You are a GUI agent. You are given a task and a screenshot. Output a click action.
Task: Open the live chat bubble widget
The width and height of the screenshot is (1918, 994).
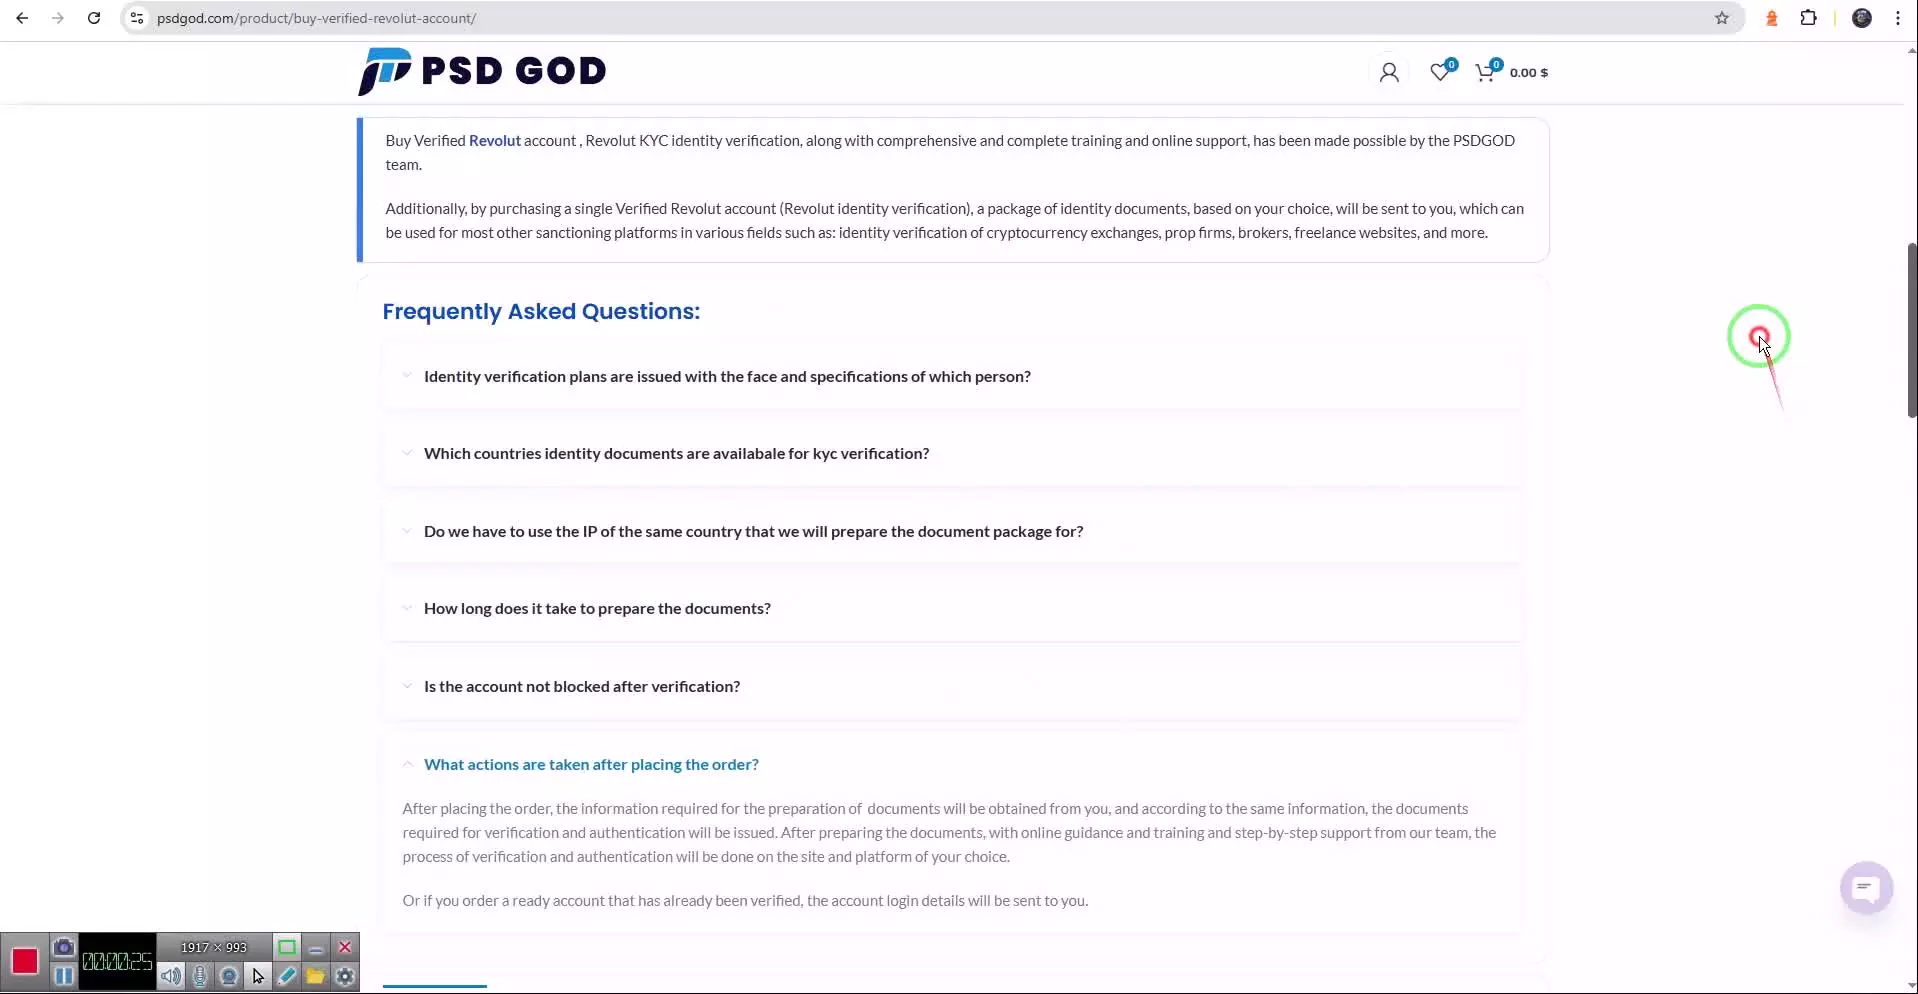pyautogui.click(x=1866, y=887)
